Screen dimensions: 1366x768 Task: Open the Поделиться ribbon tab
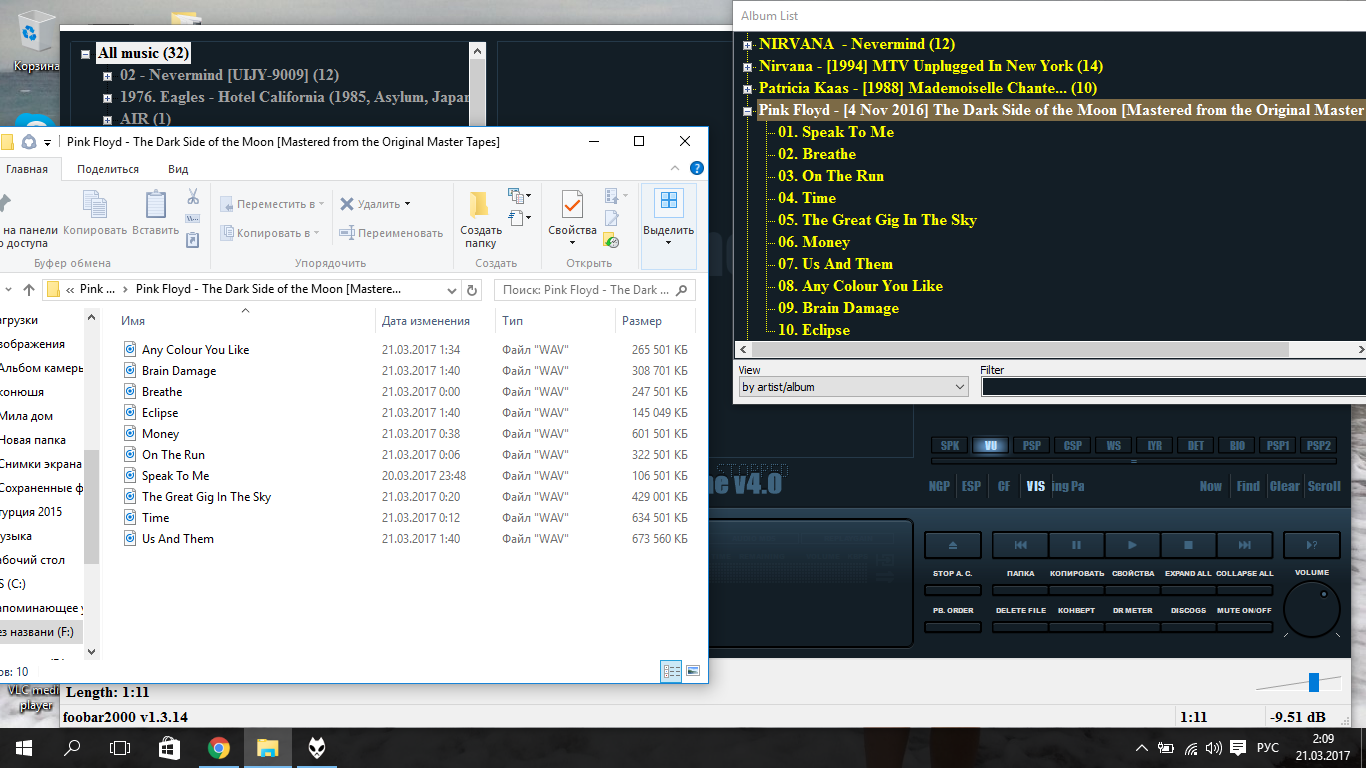108,169
